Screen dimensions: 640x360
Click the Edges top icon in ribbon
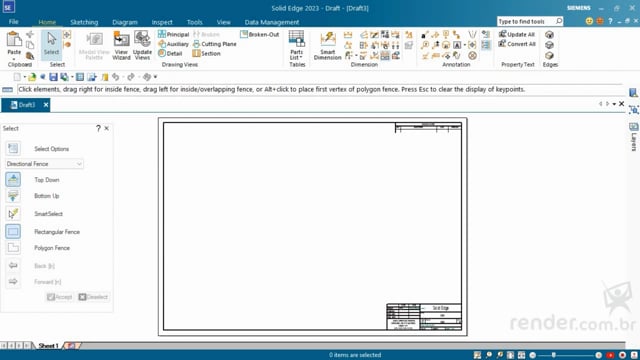click(549, 35)
